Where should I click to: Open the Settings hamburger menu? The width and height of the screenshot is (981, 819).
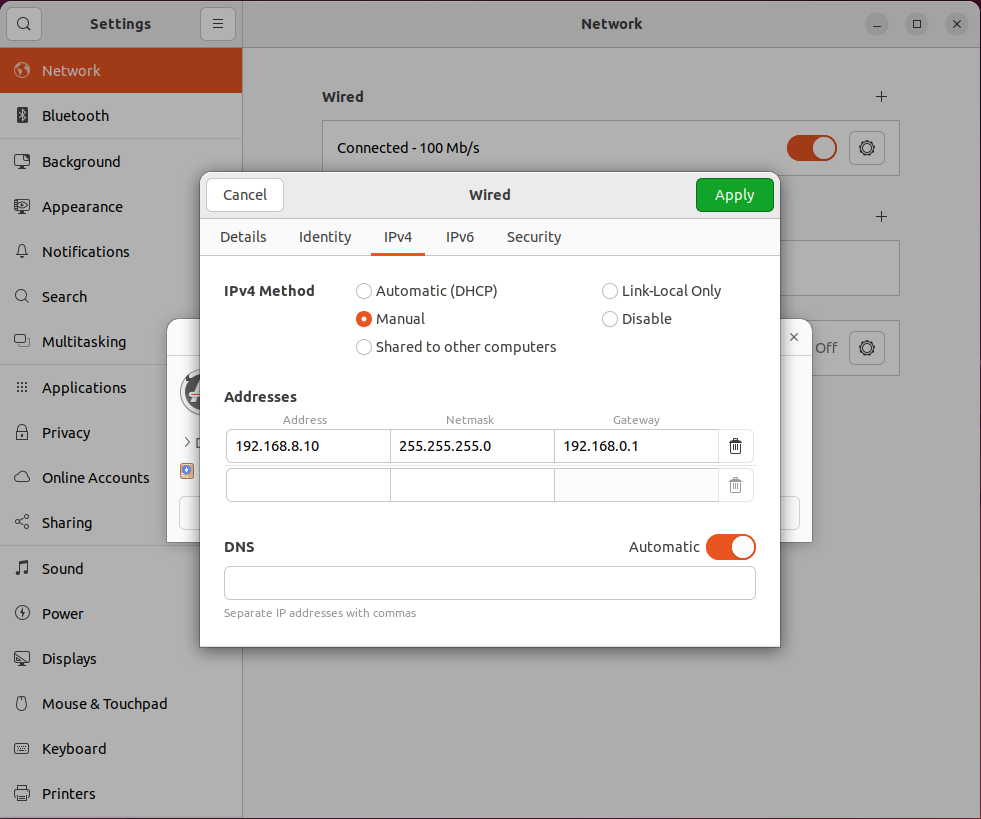click(217, 23)
